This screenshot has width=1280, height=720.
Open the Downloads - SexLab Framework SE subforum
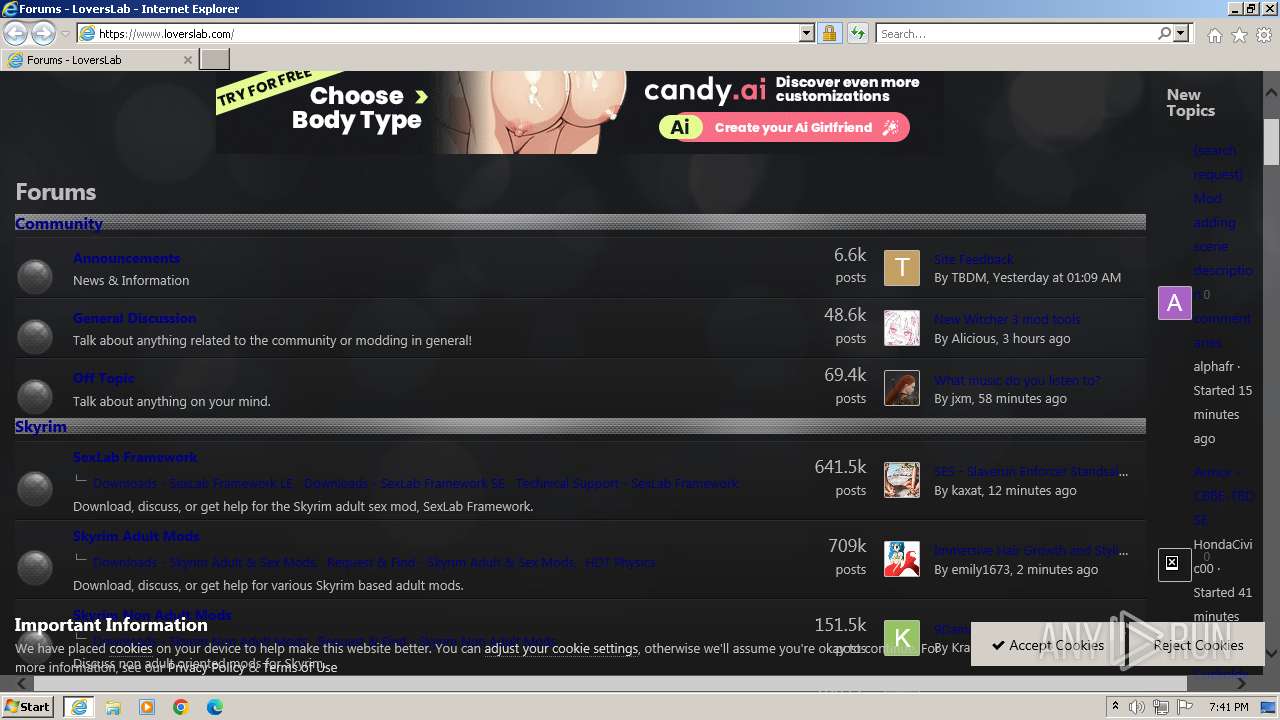pyautogui.click(x=404, y=483)
